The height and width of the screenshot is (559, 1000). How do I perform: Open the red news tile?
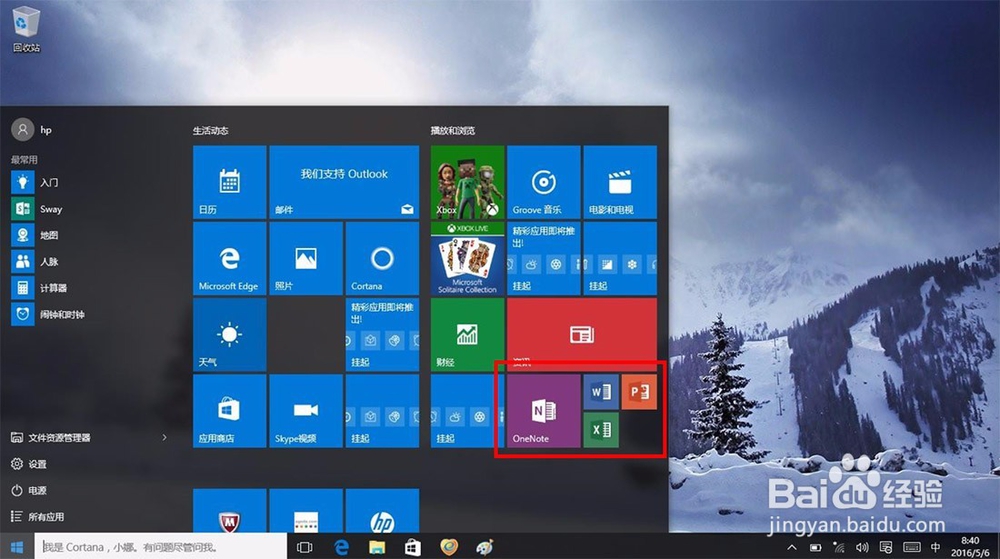click(582, 335)
